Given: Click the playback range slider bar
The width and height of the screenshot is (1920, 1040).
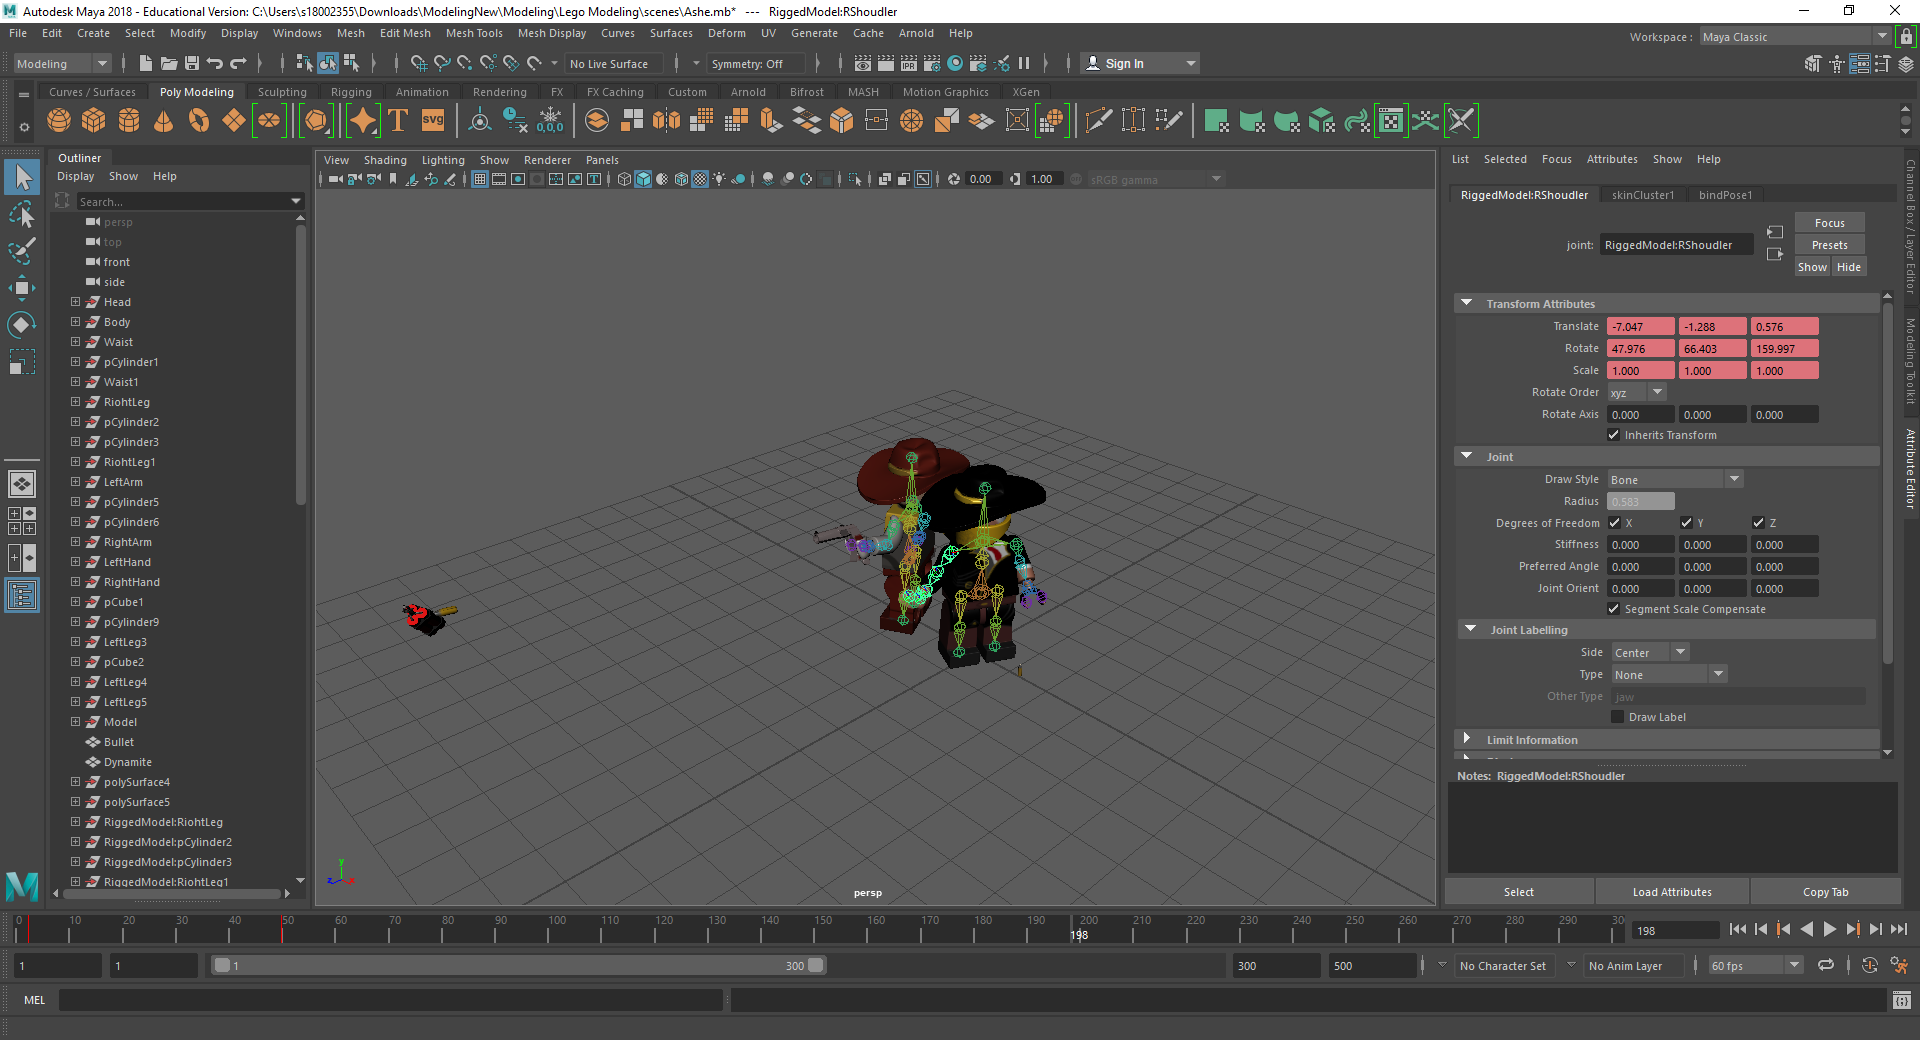Looking at the screenshot, I should click(x=517, y=966).
